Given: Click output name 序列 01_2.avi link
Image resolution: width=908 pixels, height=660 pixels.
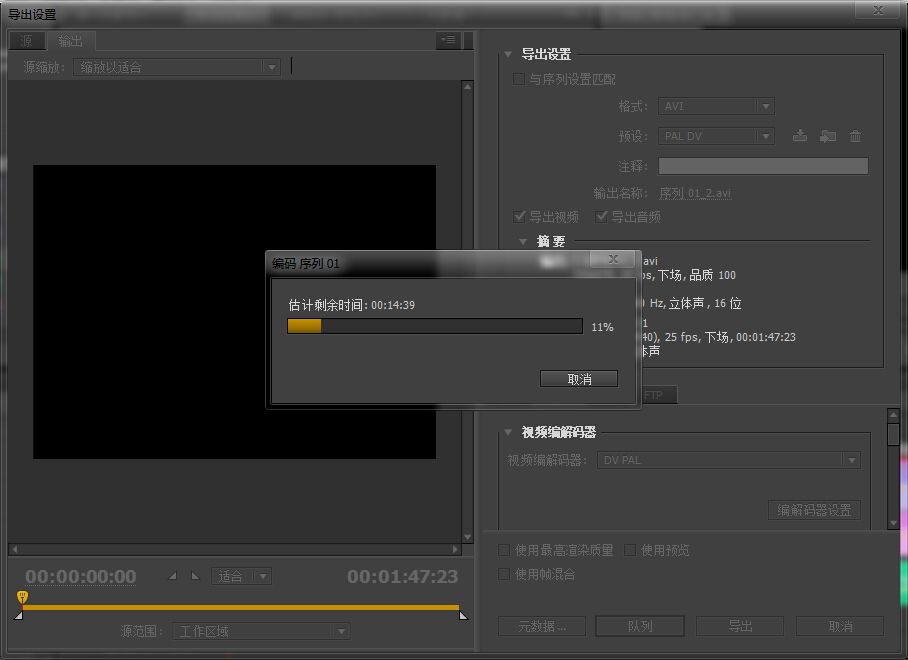Looking at the screenshot, I should [x=695, y=193].
